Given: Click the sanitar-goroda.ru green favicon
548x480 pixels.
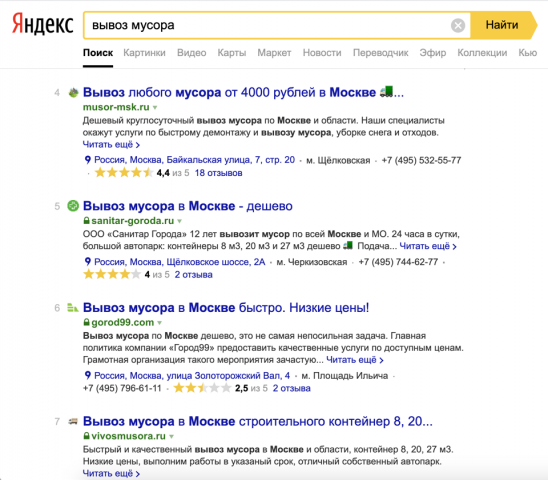Looking at the screenshot, I should pyautogui.click(x=73, y=206).
